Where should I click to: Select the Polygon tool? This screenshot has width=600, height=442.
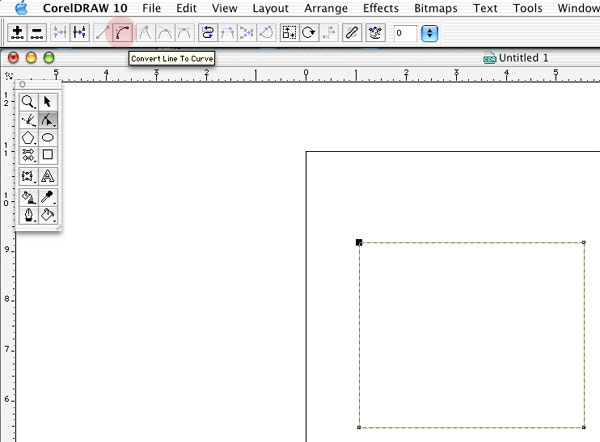28,138
